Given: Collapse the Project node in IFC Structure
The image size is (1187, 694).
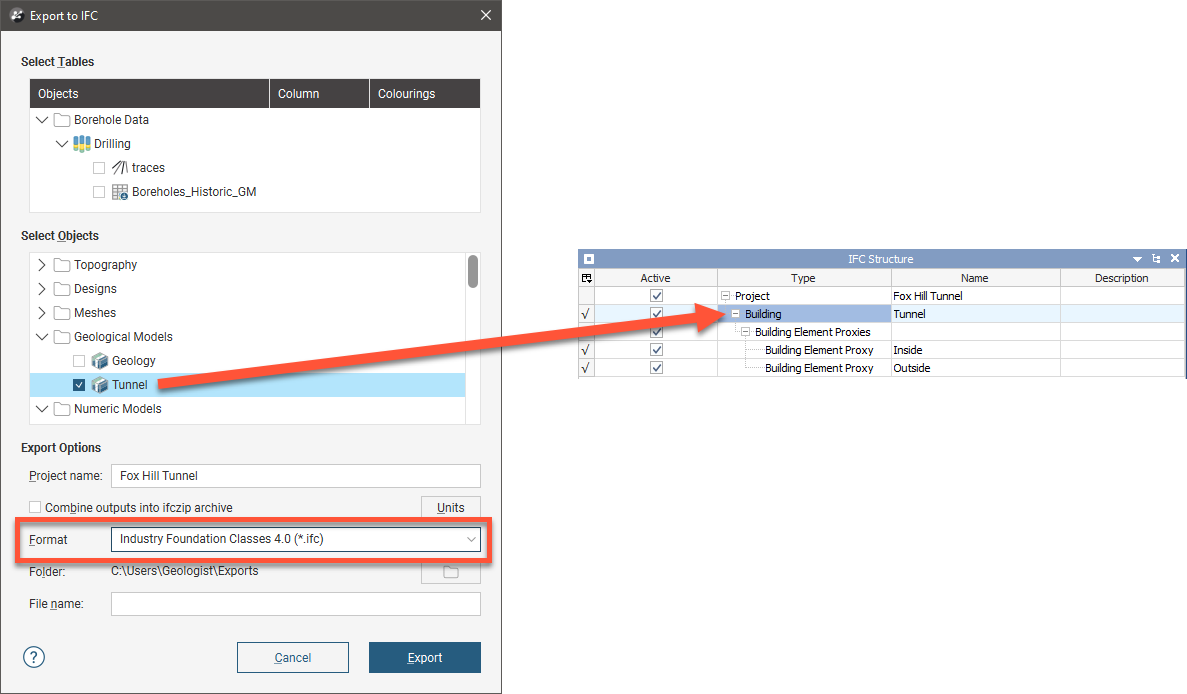Looking at the screenshot, I should coord(725,296).
